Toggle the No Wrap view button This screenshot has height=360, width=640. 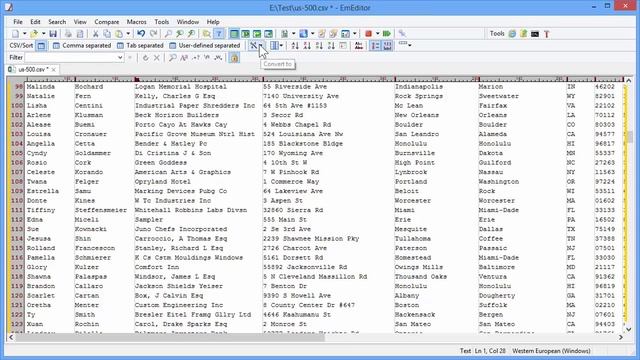[x=234, y=34]
